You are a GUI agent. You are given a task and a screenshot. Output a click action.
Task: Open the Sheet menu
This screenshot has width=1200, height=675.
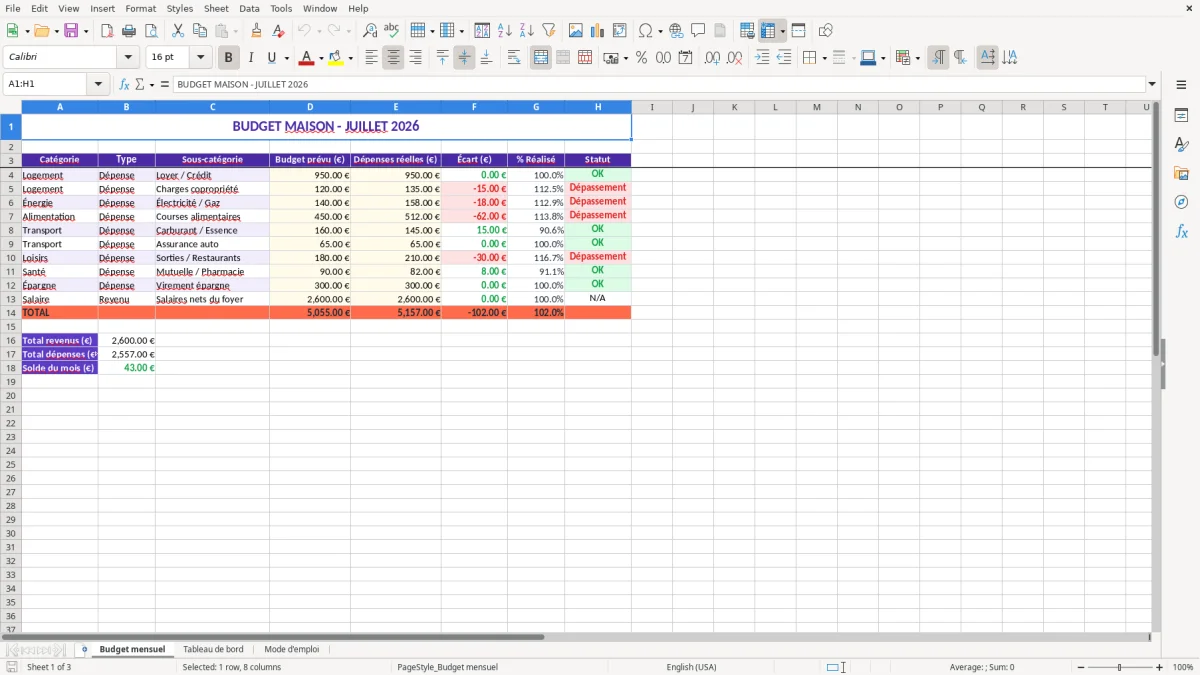click(x=216, y=8)
